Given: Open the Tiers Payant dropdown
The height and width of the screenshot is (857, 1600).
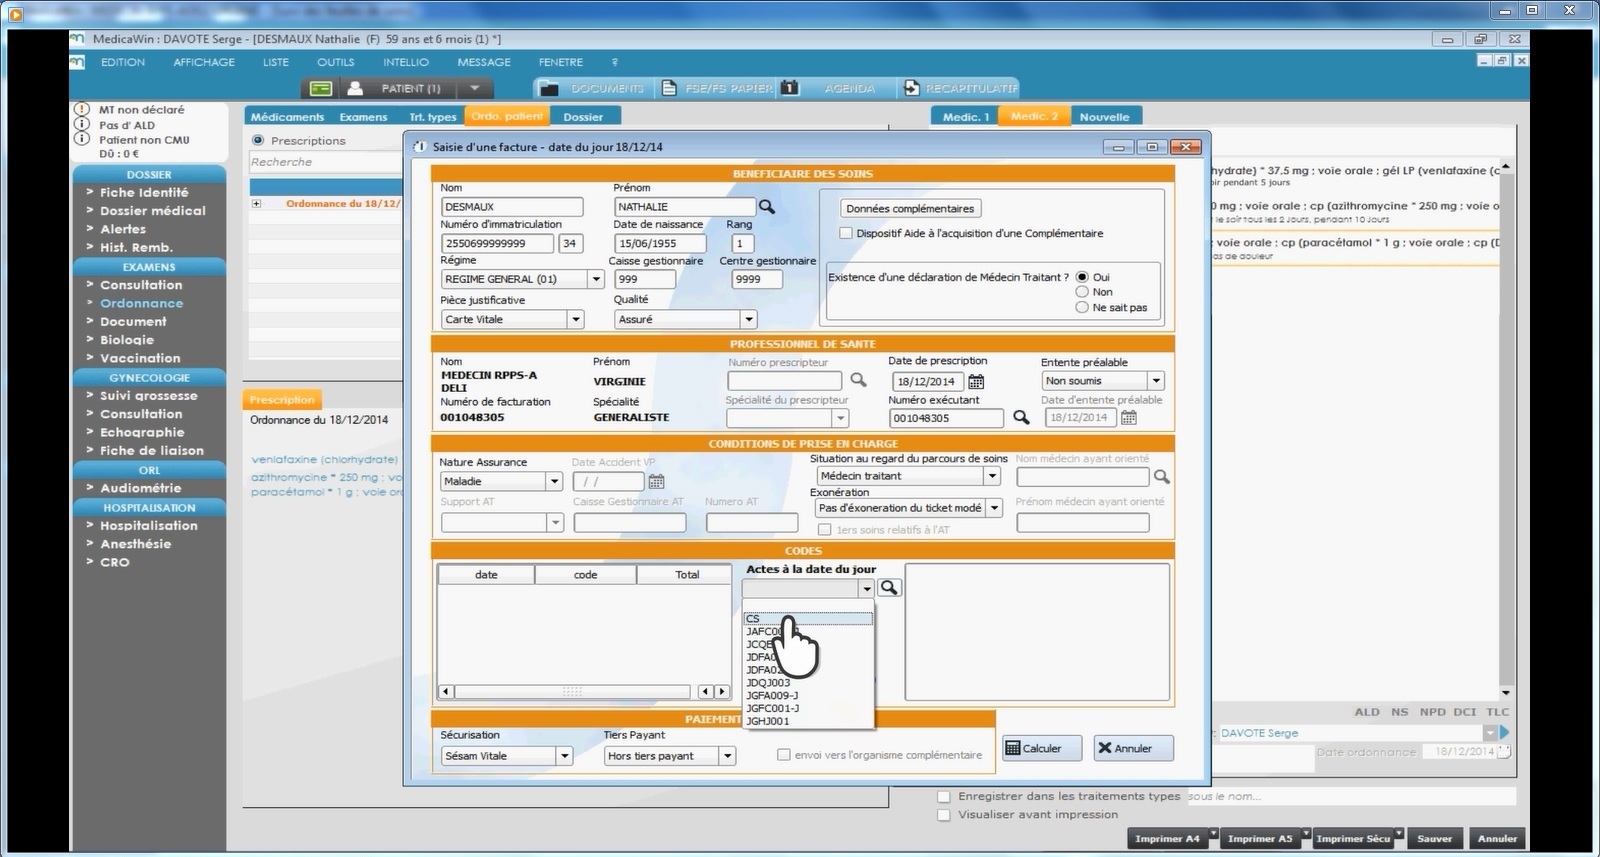Looking at the screenshot, I should 728,756.
